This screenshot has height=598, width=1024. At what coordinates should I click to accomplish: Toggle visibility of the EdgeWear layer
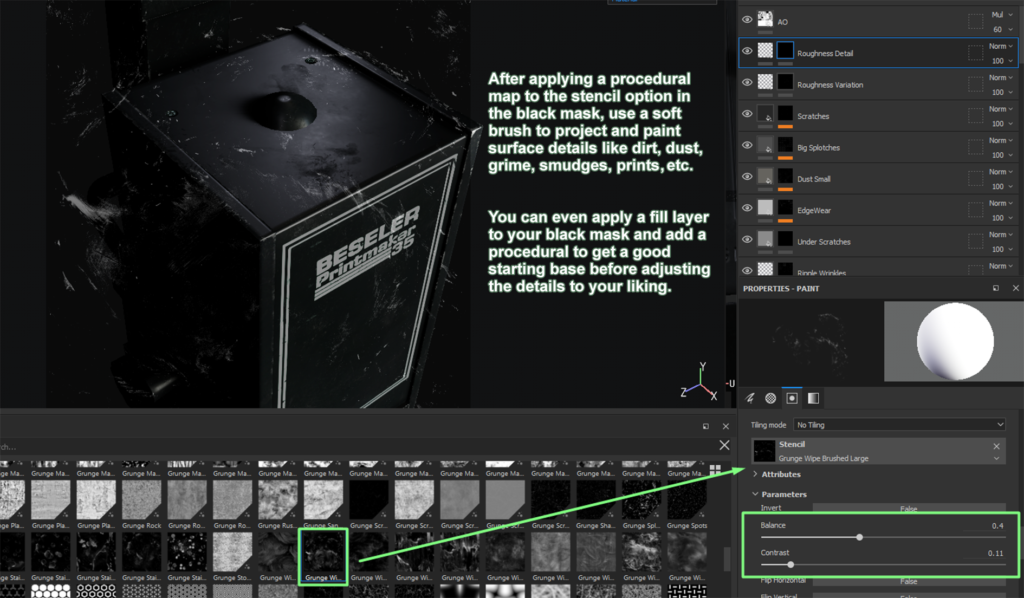[745, 208]
